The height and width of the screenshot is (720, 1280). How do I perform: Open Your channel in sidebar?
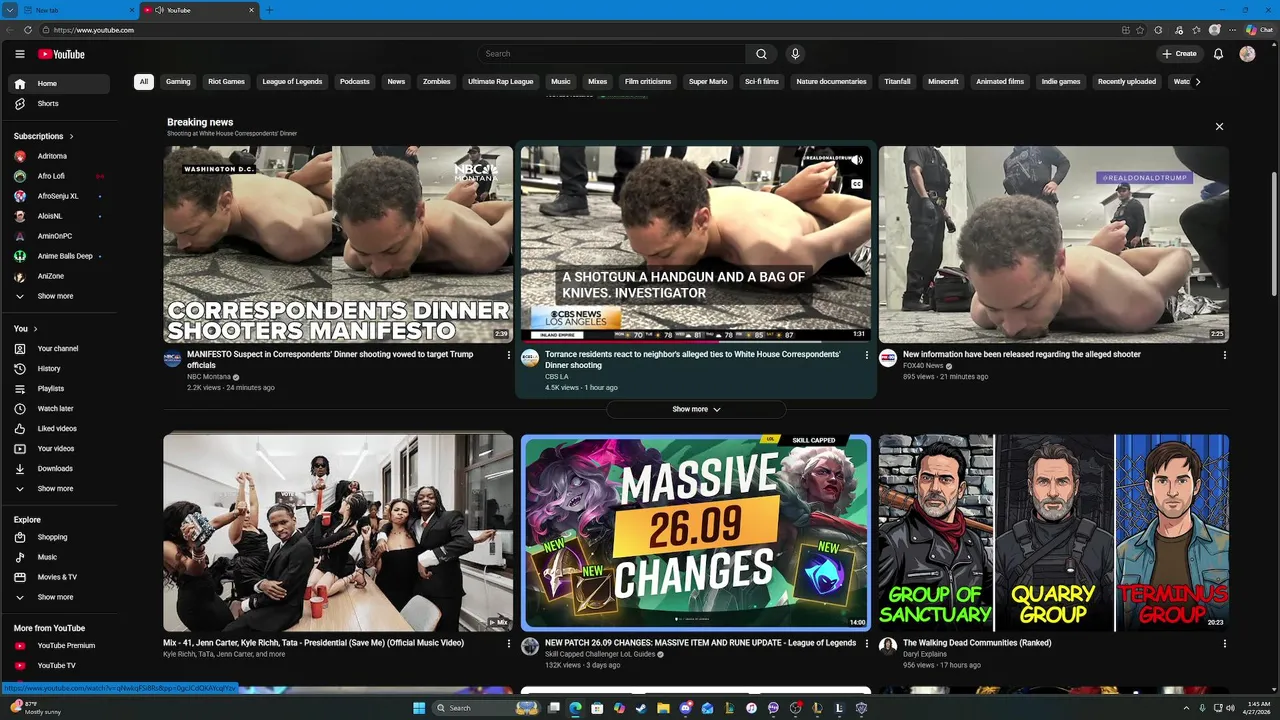[60, 349]
